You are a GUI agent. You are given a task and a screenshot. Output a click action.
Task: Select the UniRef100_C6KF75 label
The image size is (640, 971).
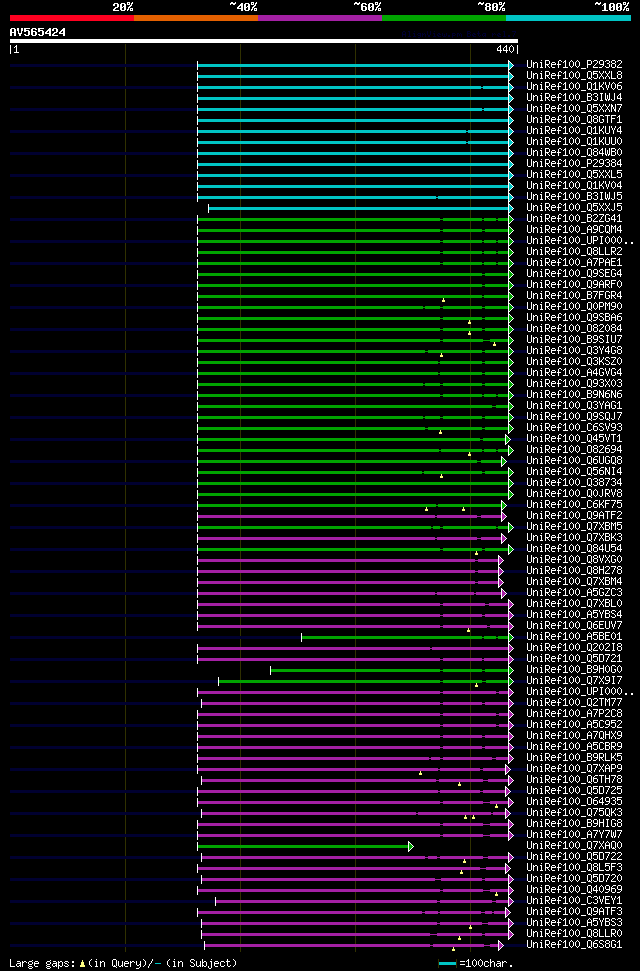(574, 504)
